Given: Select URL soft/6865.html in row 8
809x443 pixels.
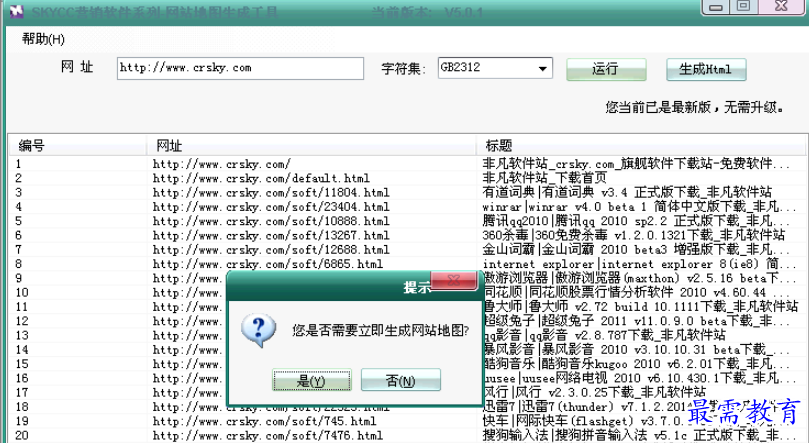Looking at the screenshot, I should pos(268,264).
